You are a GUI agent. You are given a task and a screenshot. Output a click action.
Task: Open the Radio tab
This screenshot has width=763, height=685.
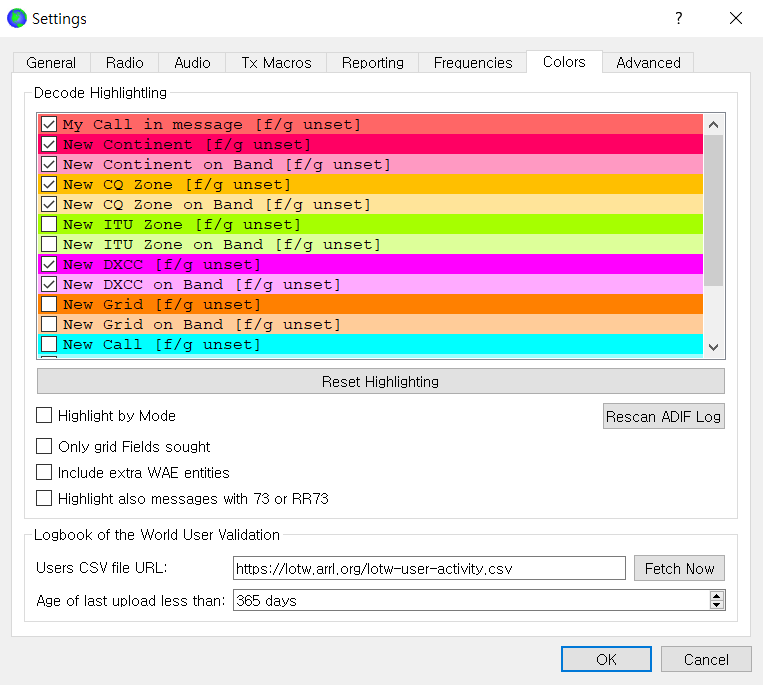coord(125,63)
